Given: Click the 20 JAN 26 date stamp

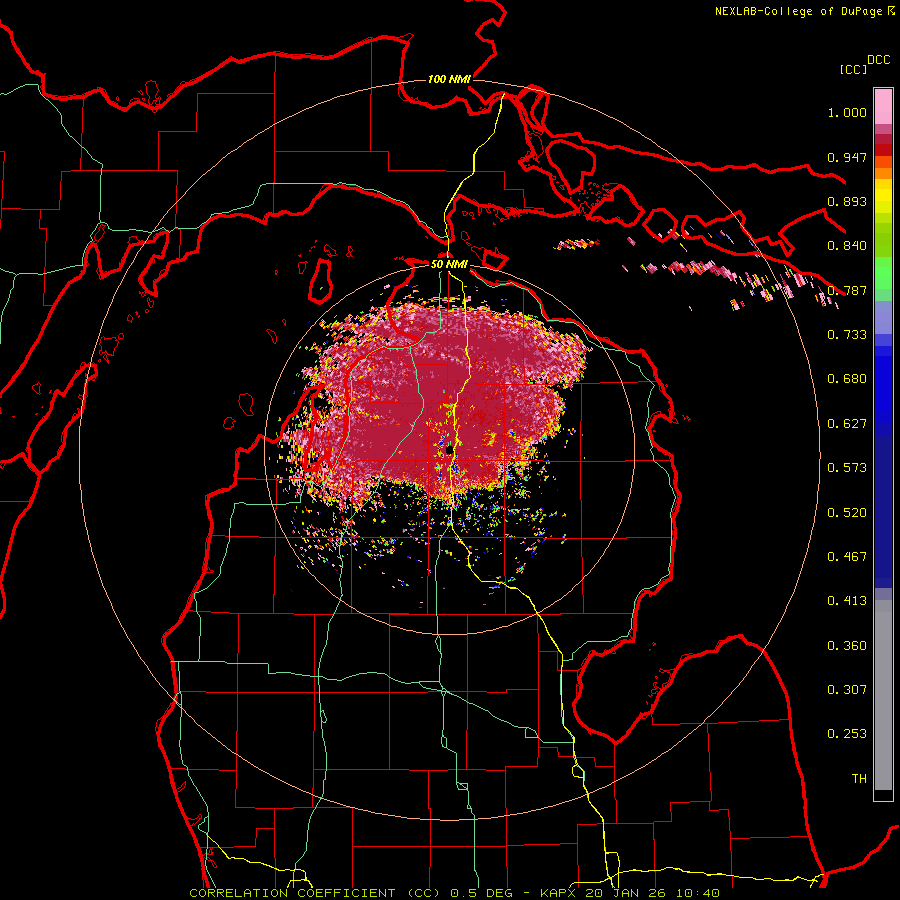Looking at the screenshot, I should pyautogui.click(x=627, y=893).
